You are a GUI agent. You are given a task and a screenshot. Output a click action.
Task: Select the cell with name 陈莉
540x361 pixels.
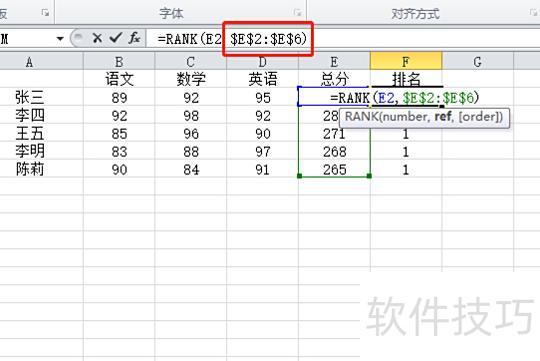(x=30, y=169)
